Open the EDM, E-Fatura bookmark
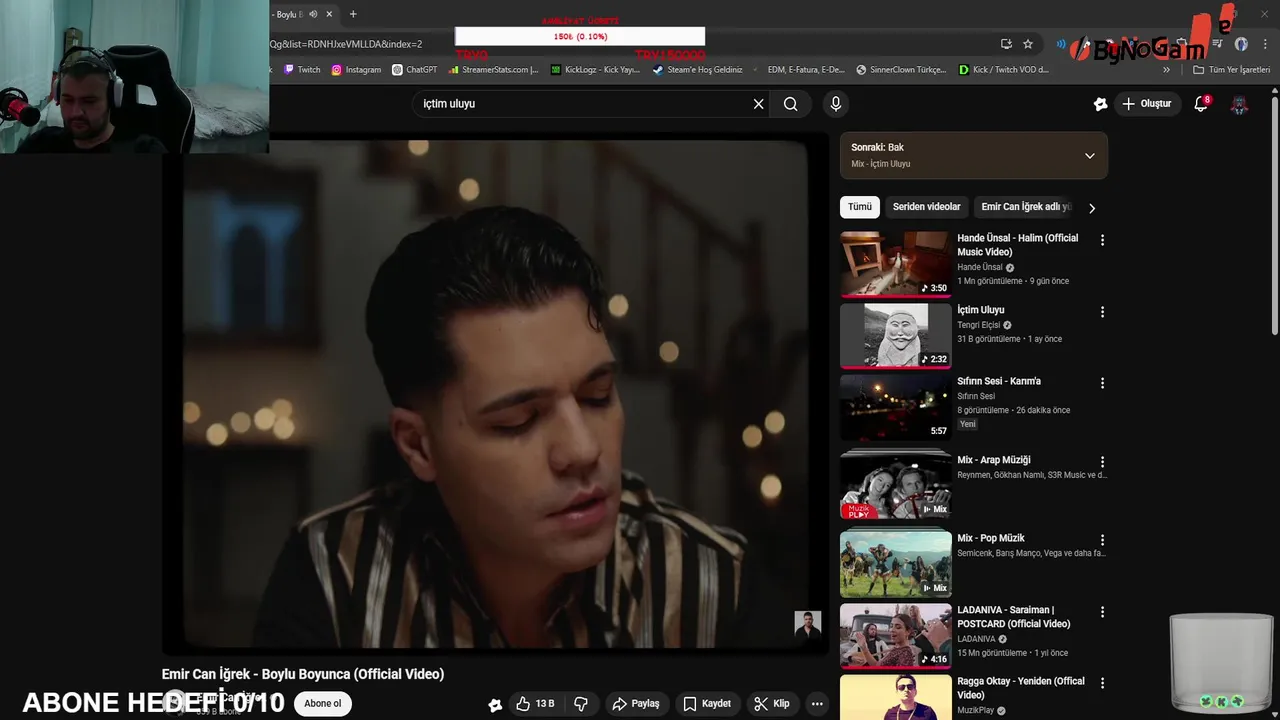Image resolution: width=1280 pixels, height=720 pixels. [x=798, y=70]
